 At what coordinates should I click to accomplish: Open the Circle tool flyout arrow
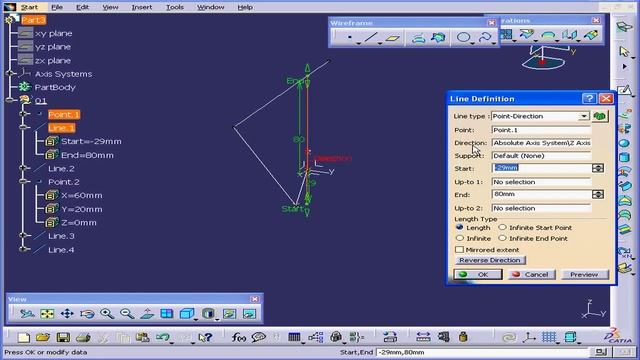pos(473,43)
